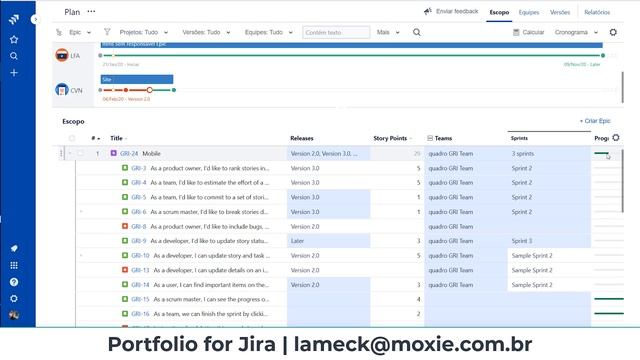Switch to the Relatórios tab
The height and width of the screenshot is (360, 640).
tap(597, 12)
